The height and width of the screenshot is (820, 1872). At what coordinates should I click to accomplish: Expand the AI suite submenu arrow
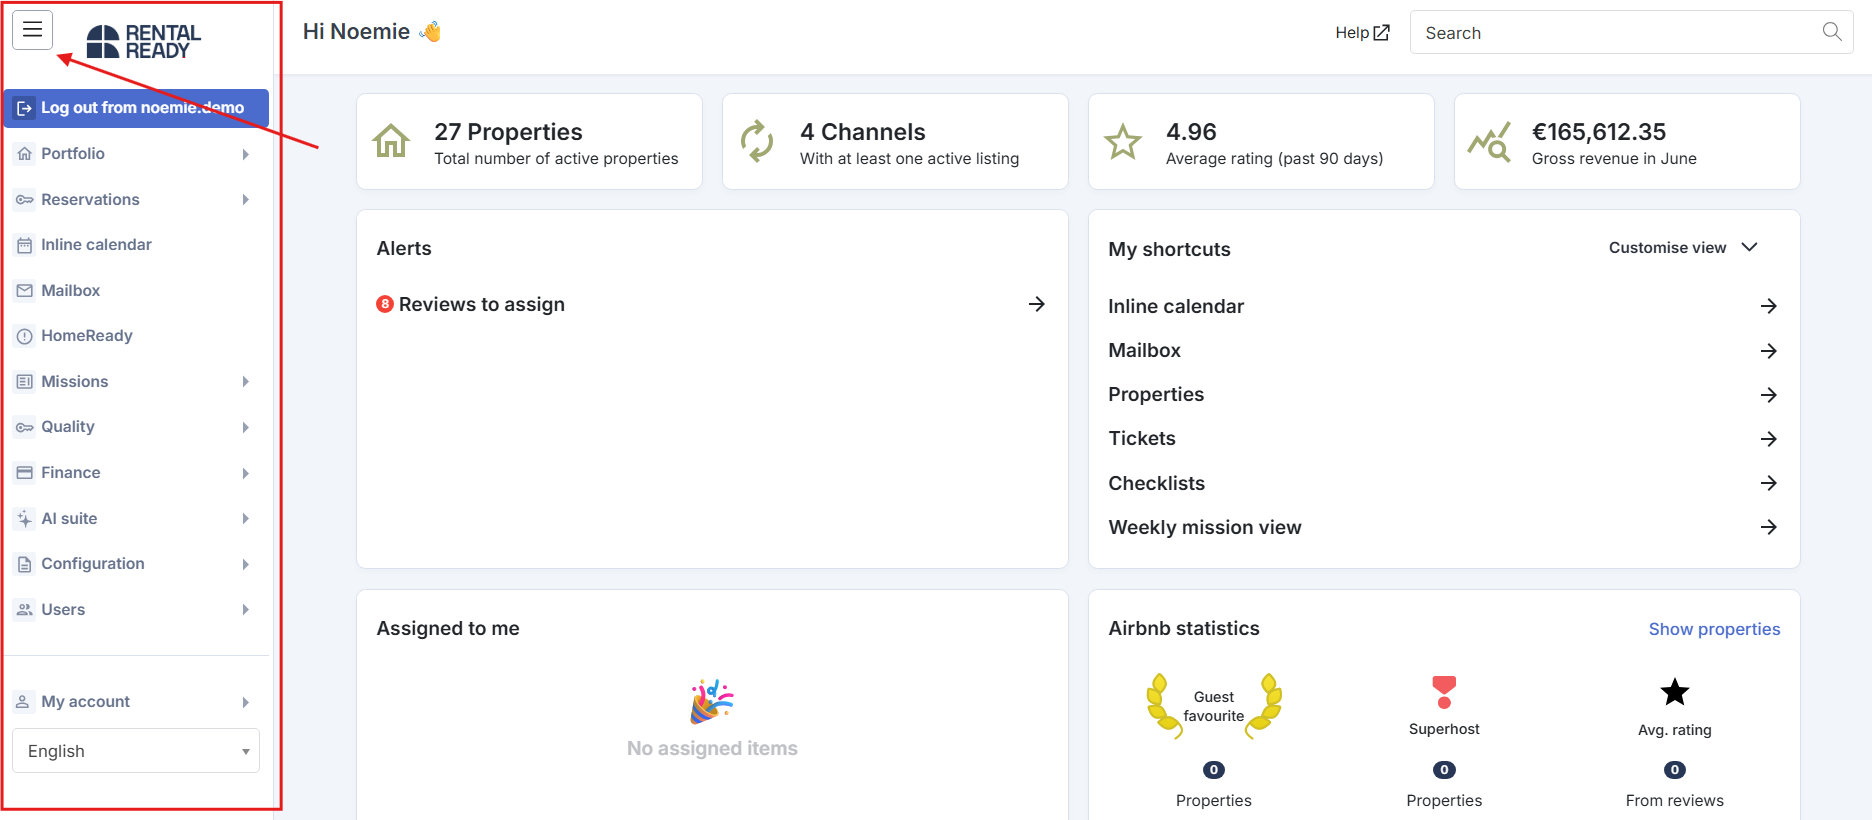click(246, 519)
